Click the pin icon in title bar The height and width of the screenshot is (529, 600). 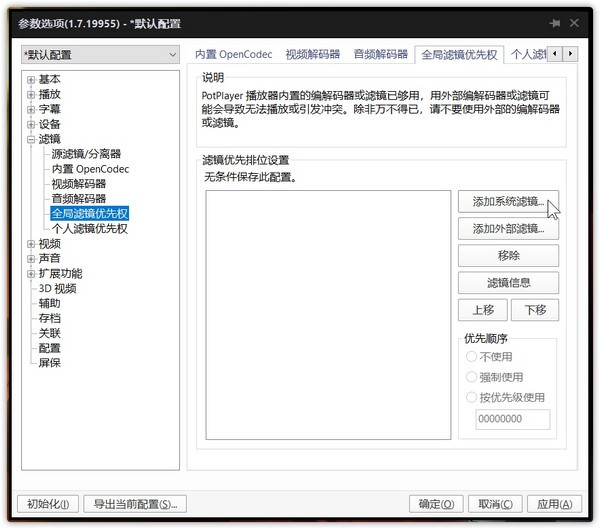click(x=553, y=22)
